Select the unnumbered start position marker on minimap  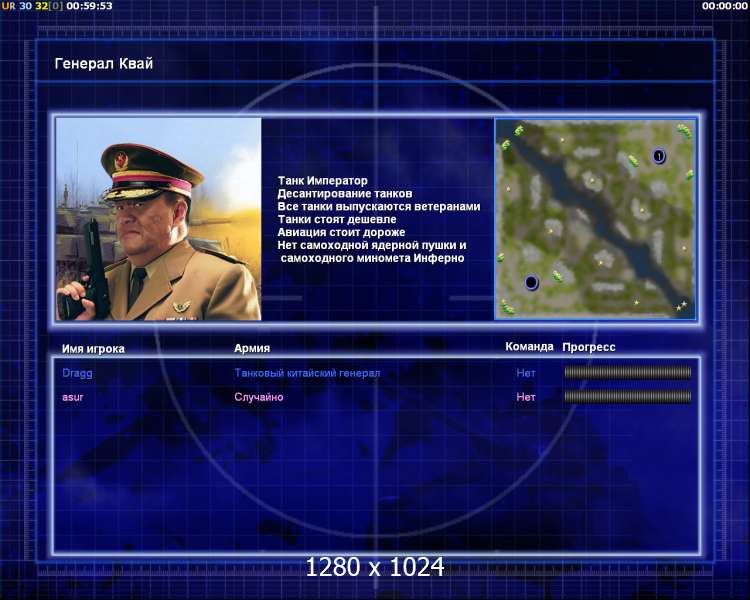click(x=531, y=282)
